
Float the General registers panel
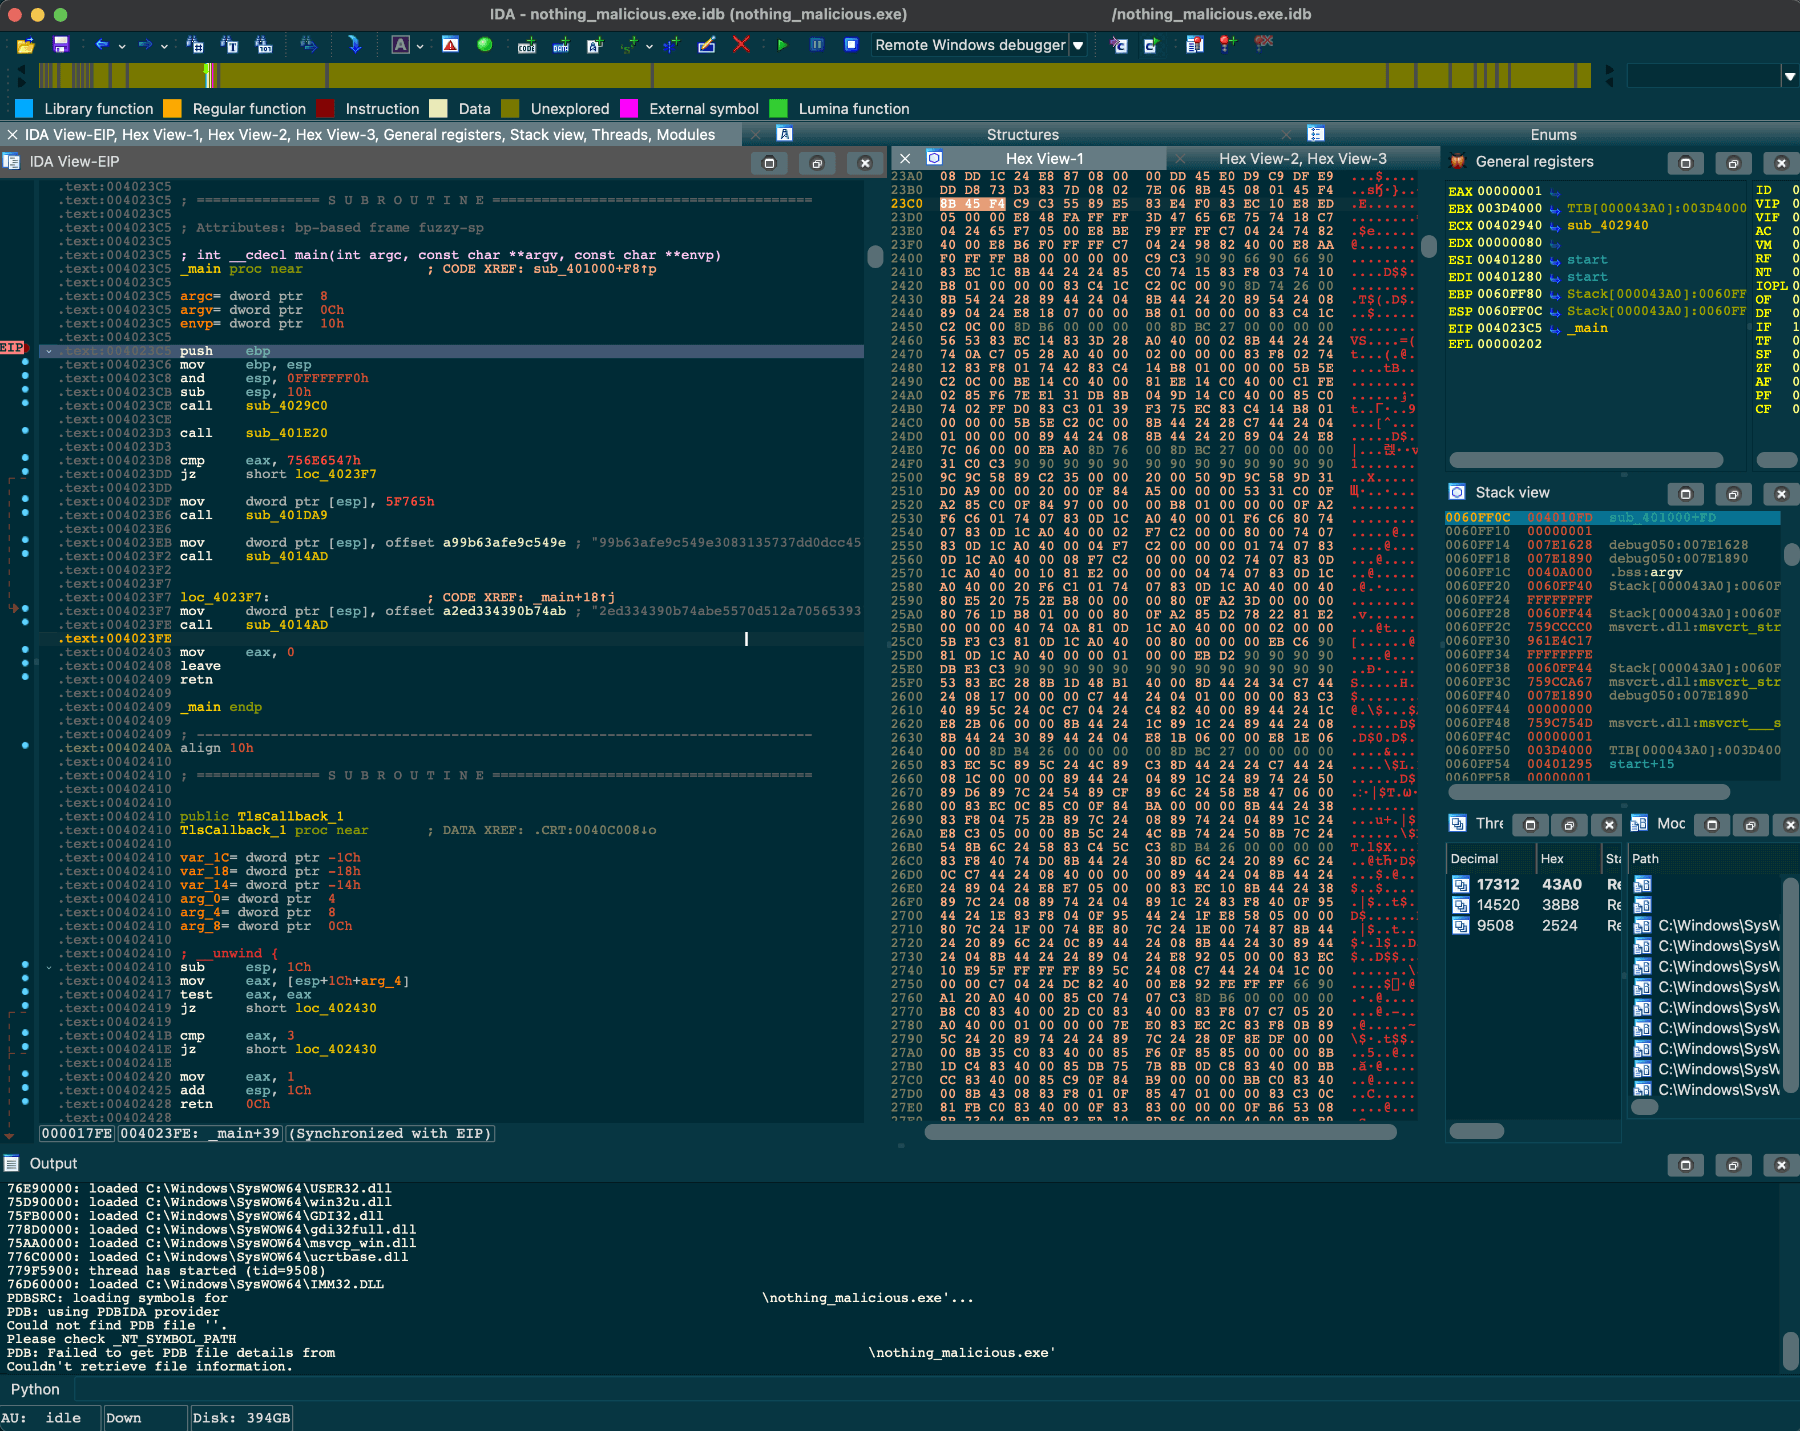(1734, 163)
